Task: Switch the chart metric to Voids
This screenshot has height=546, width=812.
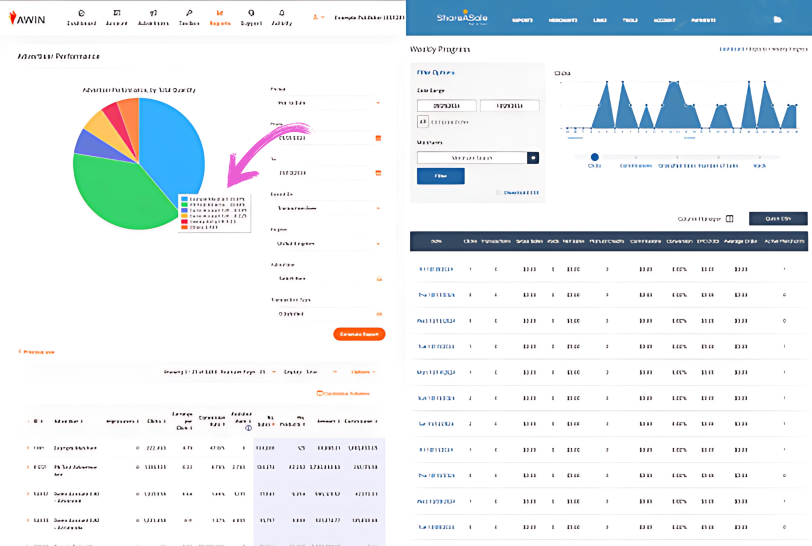Action: click(759, 166)
